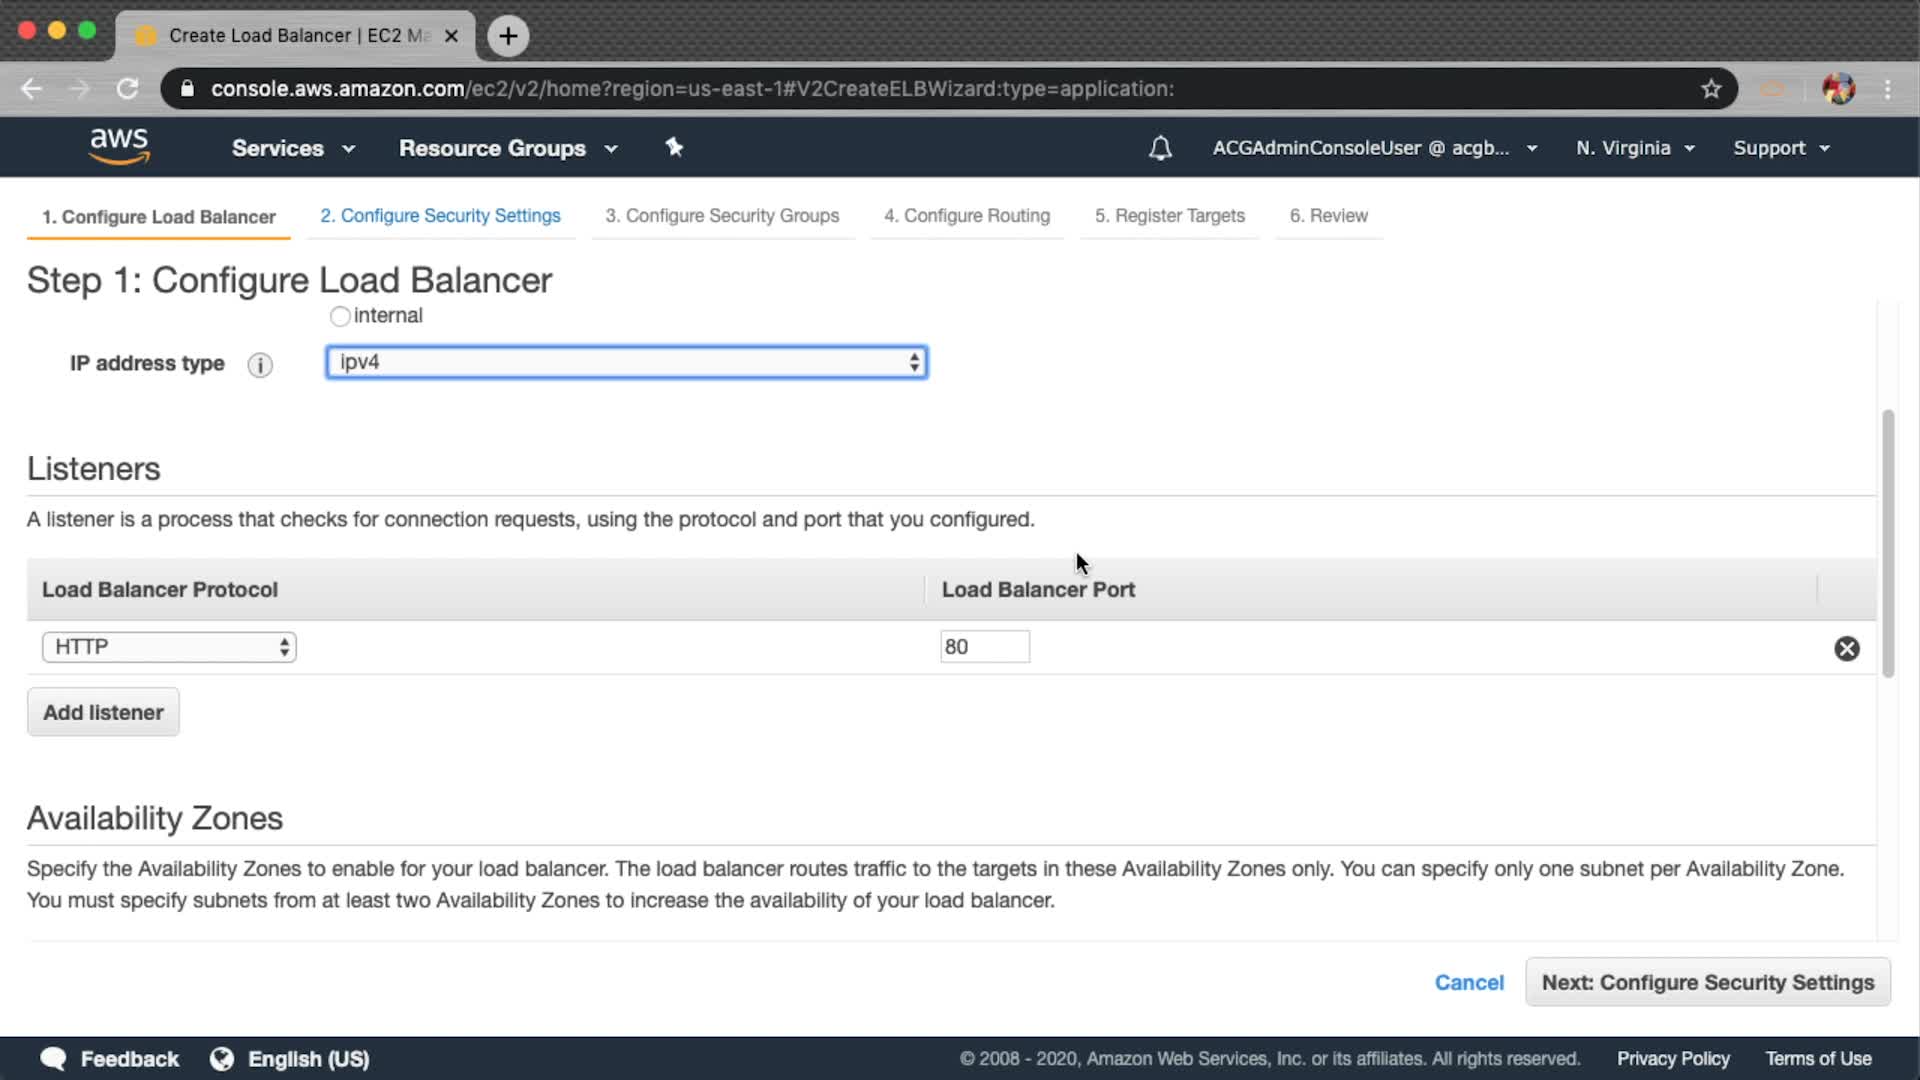This screenshot has height=1080, width=1920.
Task: Click the Add listener button
Action: point(103,712)
